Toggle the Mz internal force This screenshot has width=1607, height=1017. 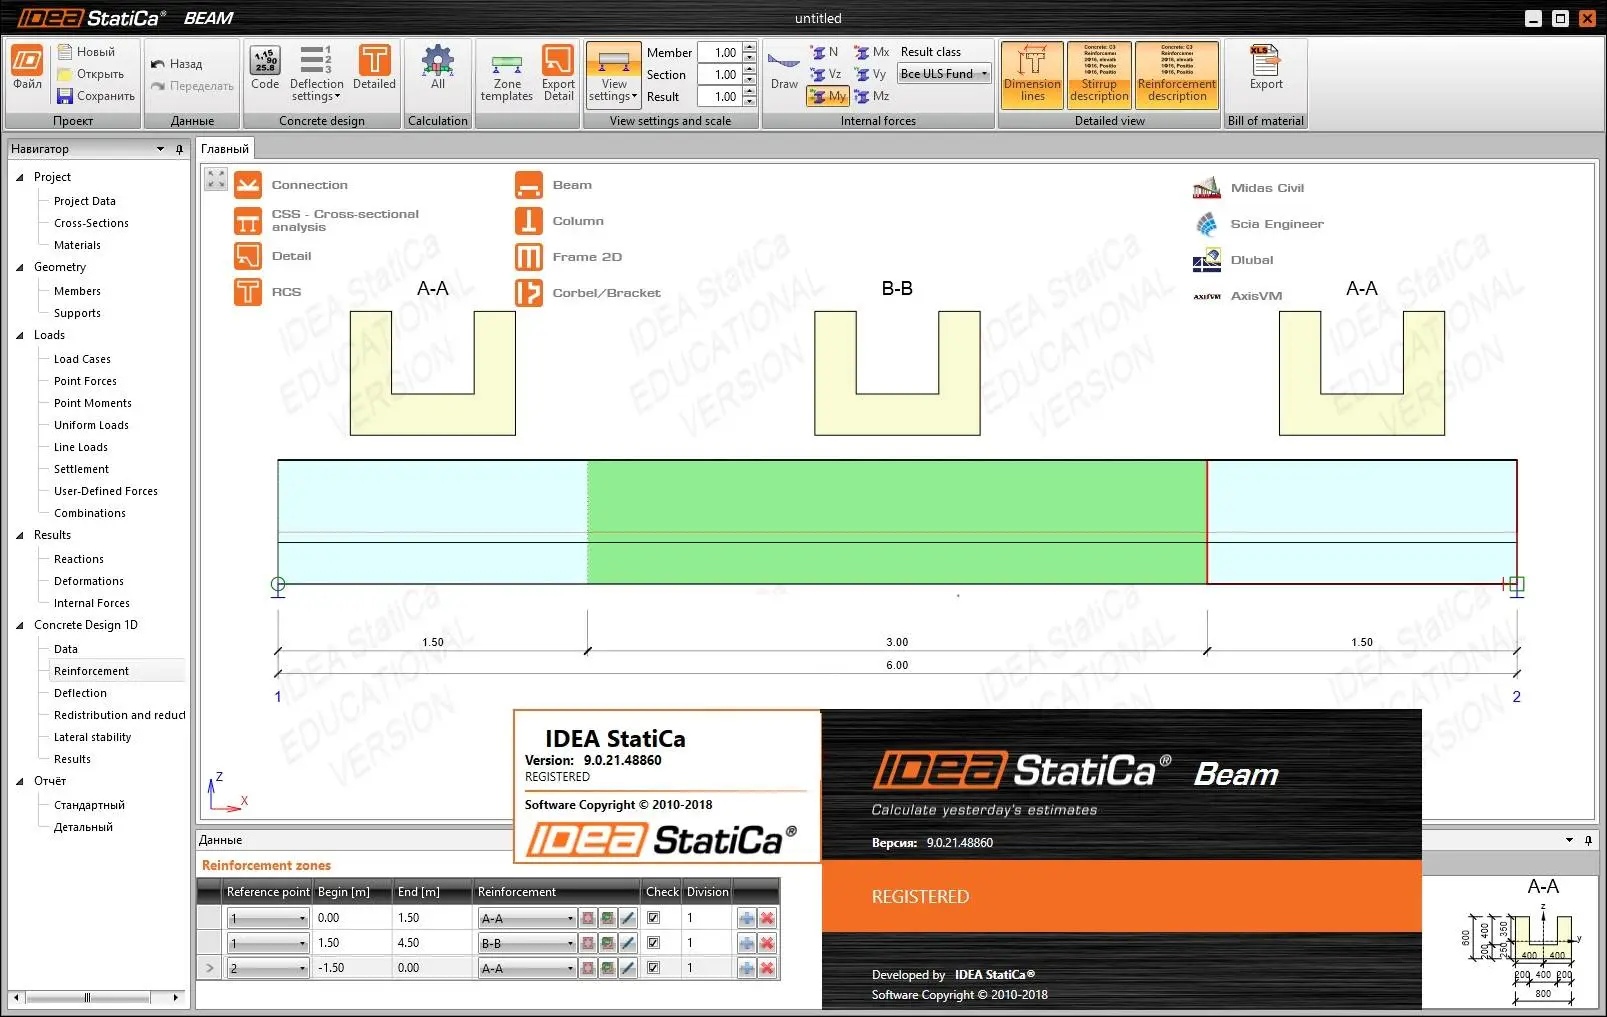872,96
